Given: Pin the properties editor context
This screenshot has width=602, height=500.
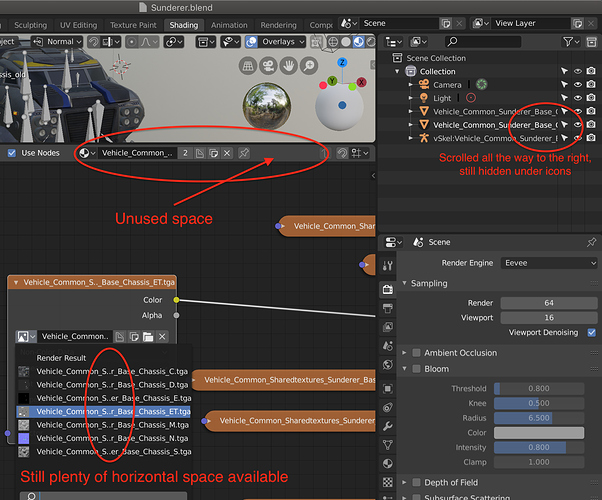Looking at the screenshot, I should click(x=591, y=242).
